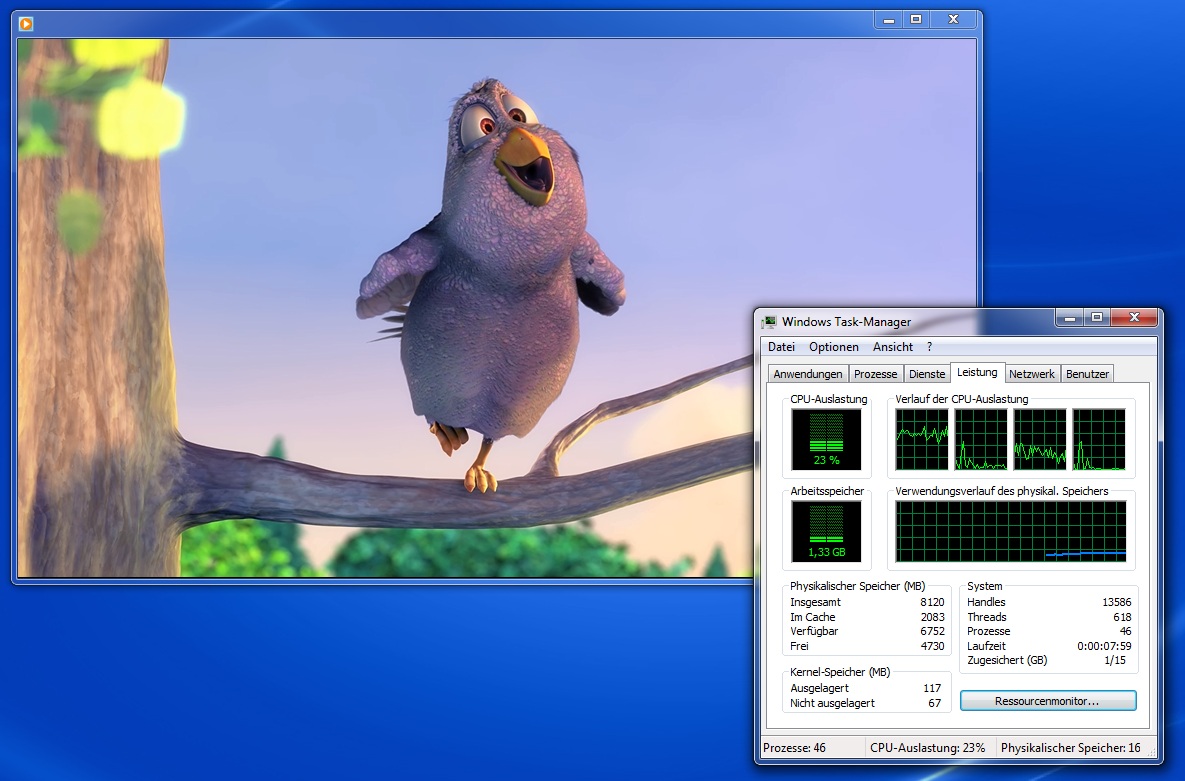This screenshot has width=1185, height=781.
Task: Switch to the Prozesse tab
Action: click(875, 374)
